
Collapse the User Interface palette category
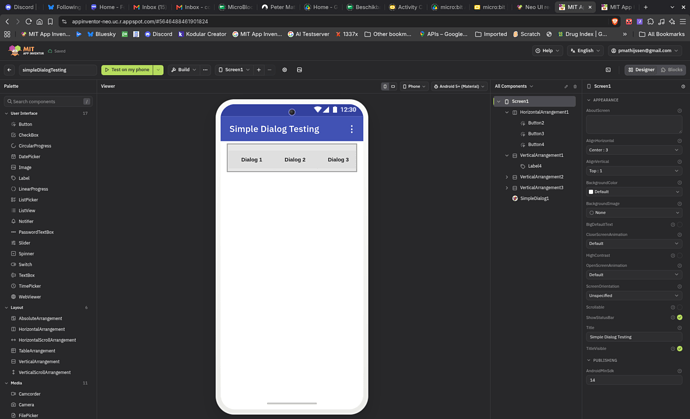[x=6, y=114]
